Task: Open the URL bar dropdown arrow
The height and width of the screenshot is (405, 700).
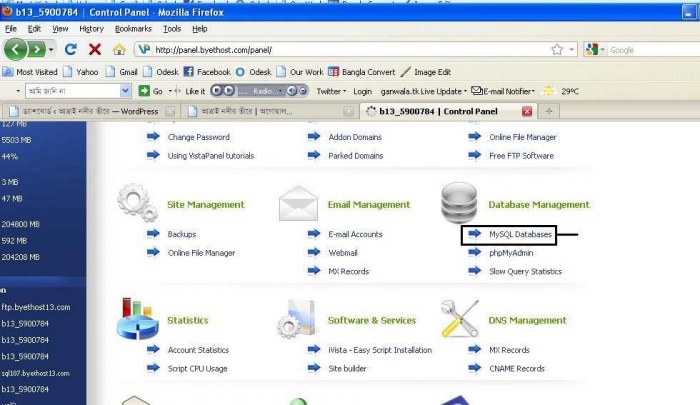Action: (x=571, y=50)
